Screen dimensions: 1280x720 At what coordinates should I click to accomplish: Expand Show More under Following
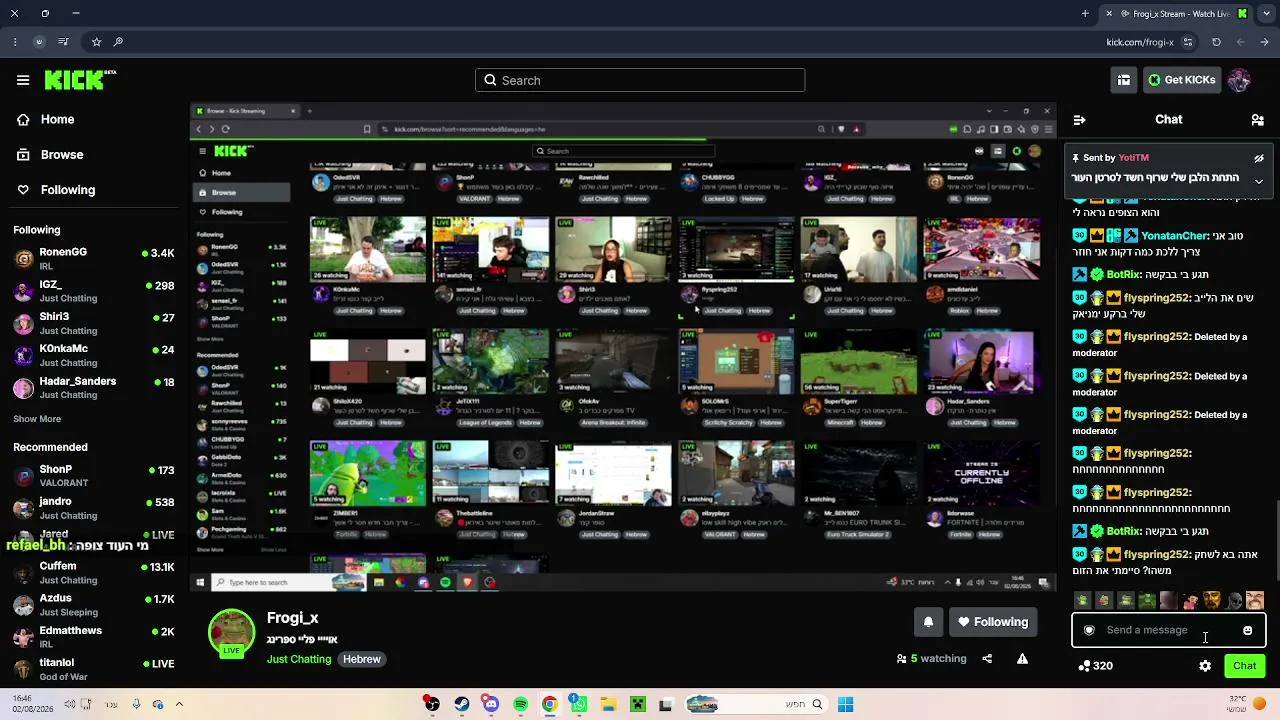(37, 419)
